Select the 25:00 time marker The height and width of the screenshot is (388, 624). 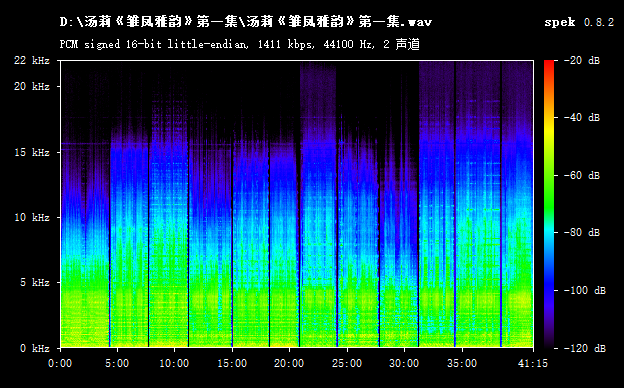click(347, 363)
